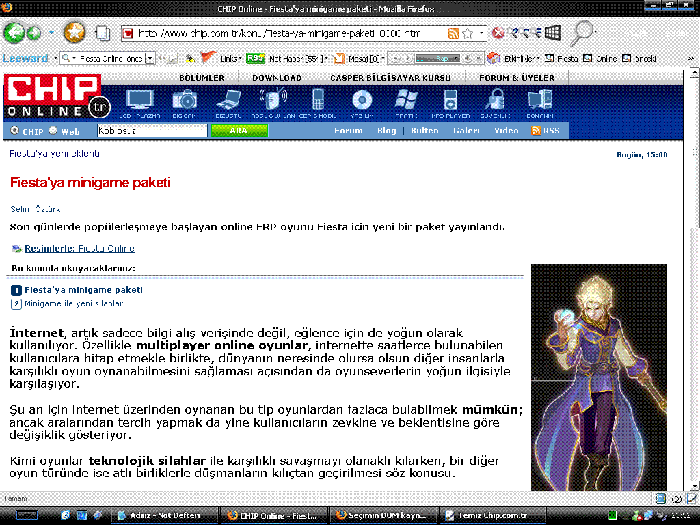Click the bookmark star in address bar
This screenshot has width=700, height=525.
click(467, 33)
